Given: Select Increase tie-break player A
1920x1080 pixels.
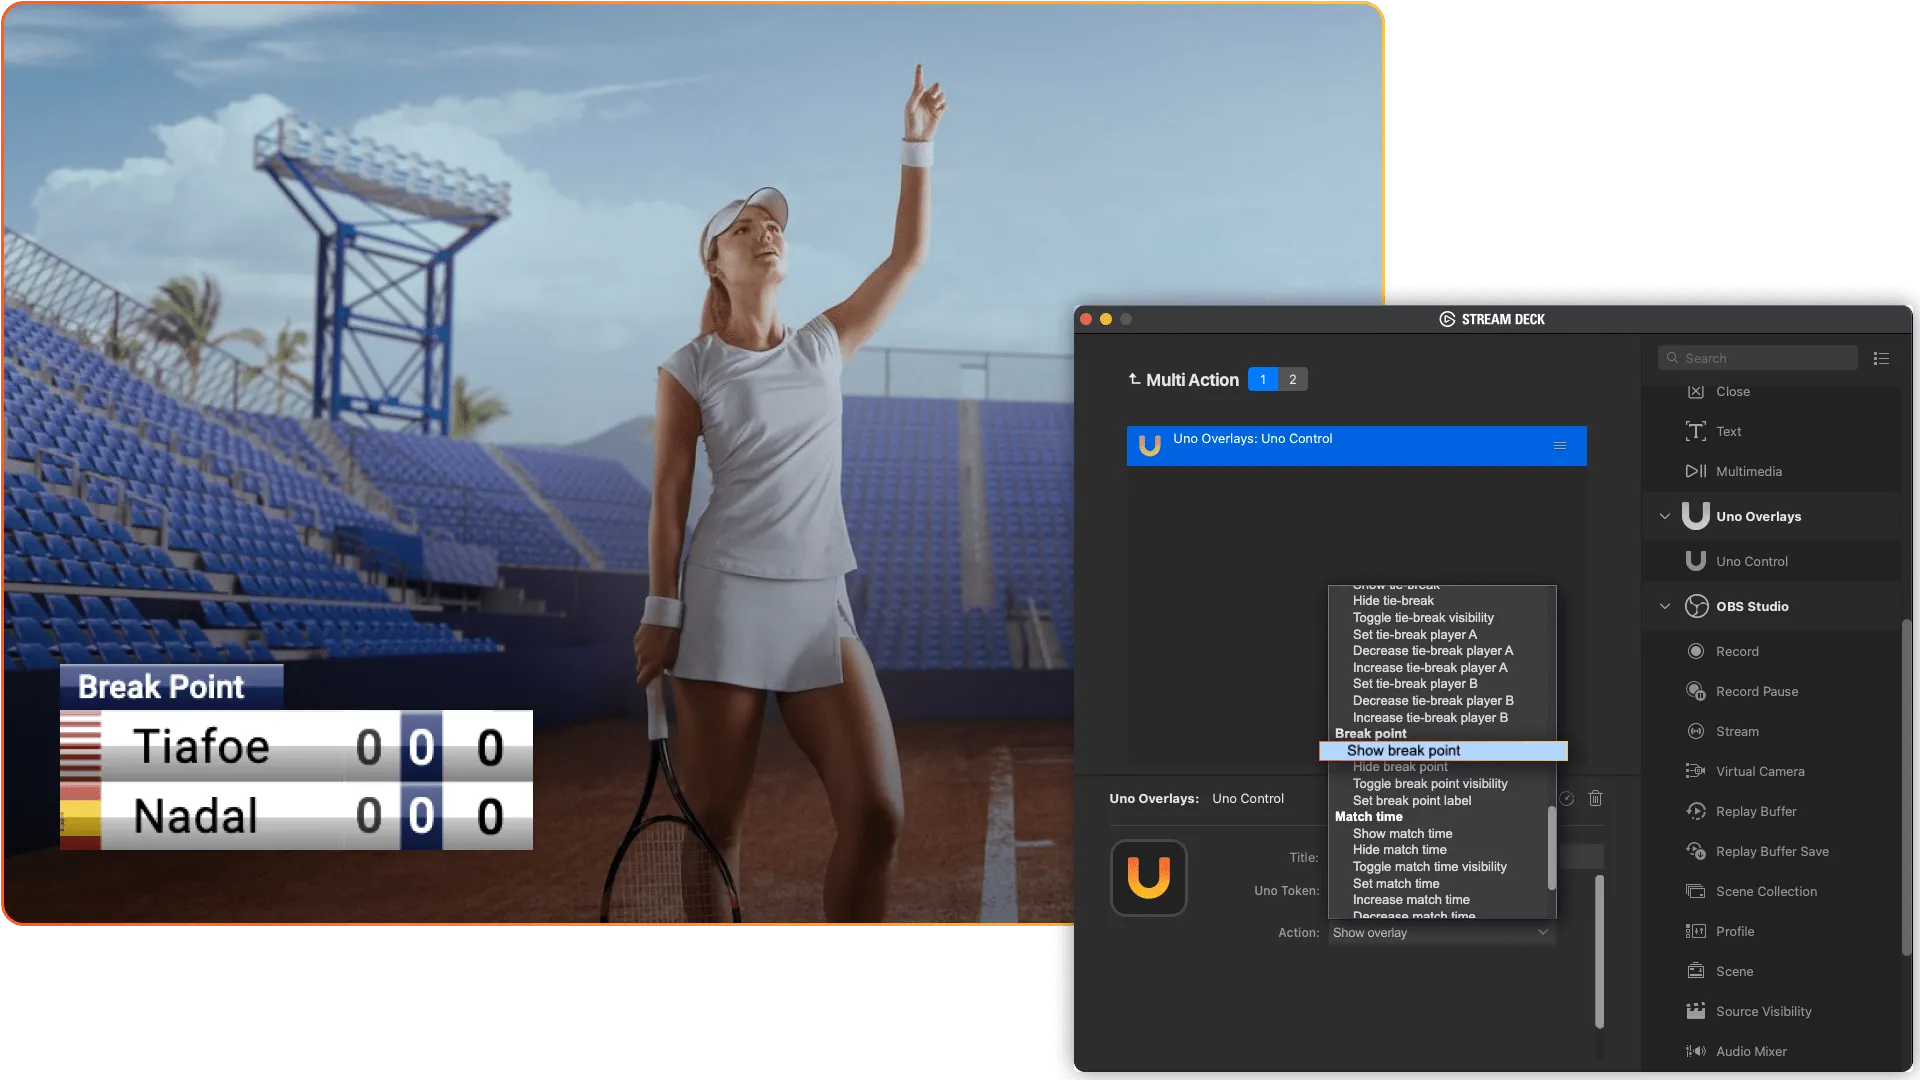Looking at the screenshot, I should click(1430, 668).
